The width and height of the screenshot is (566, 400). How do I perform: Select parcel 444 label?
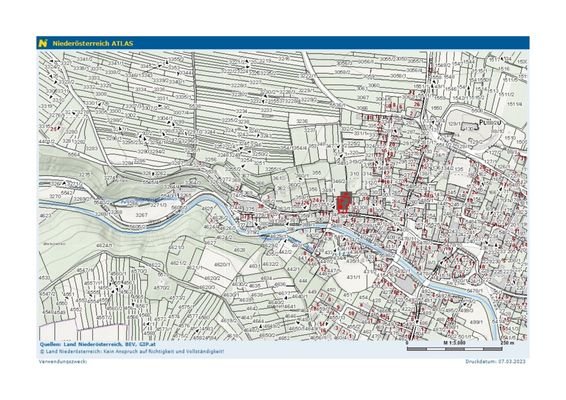(x=303, y=281)
